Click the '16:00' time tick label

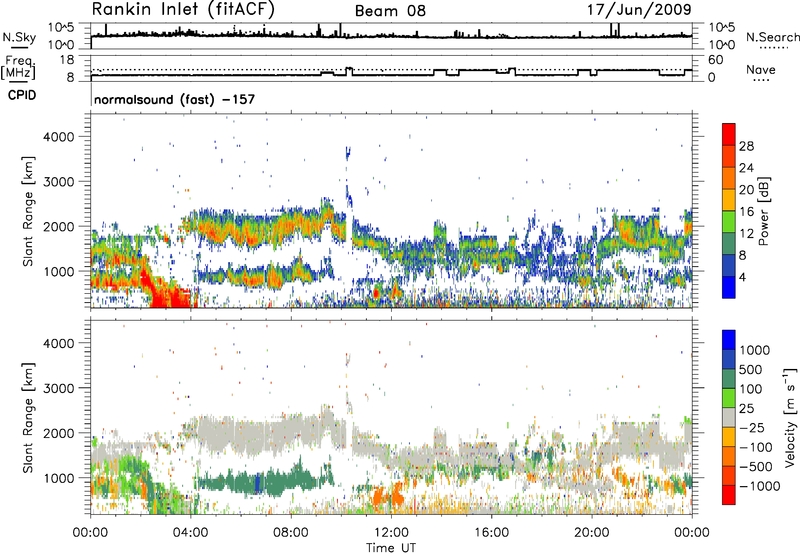coord(491,533)
